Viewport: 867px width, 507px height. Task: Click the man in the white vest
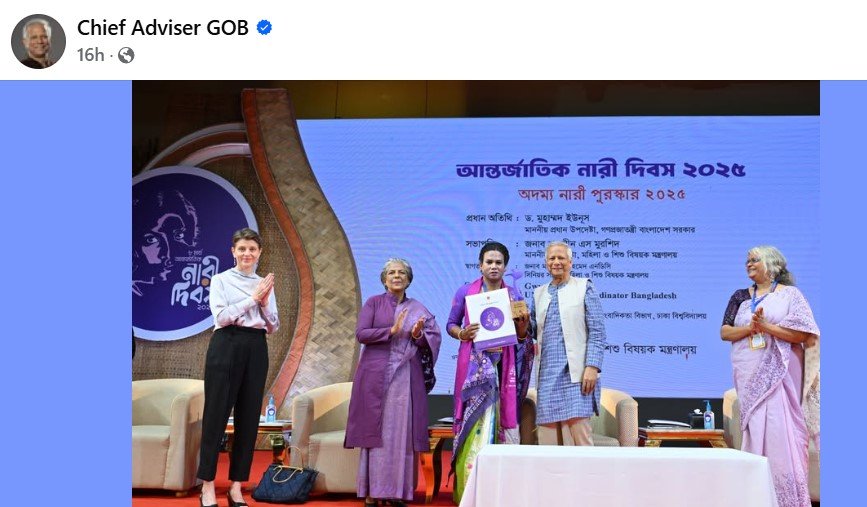(x=568, y=343)
